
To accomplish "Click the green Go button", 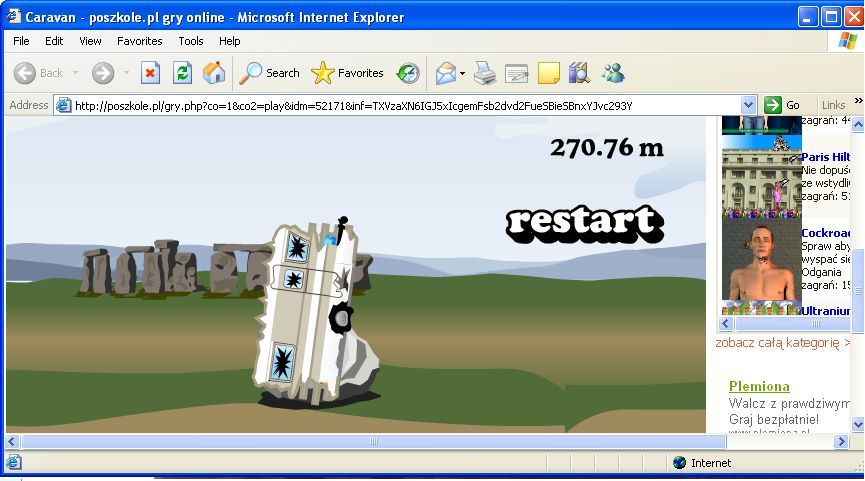I will [782, 105].
